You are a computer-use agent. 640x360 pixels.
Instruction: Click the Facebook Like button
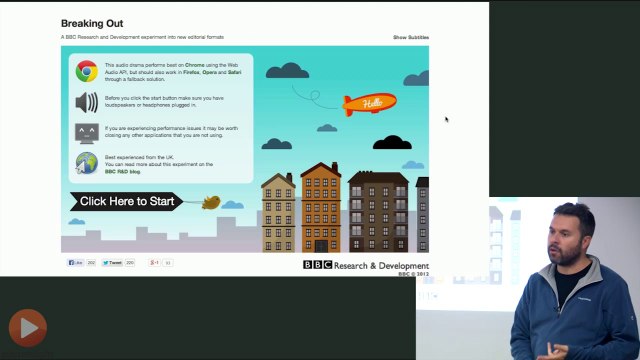click(x=76, y=263)
